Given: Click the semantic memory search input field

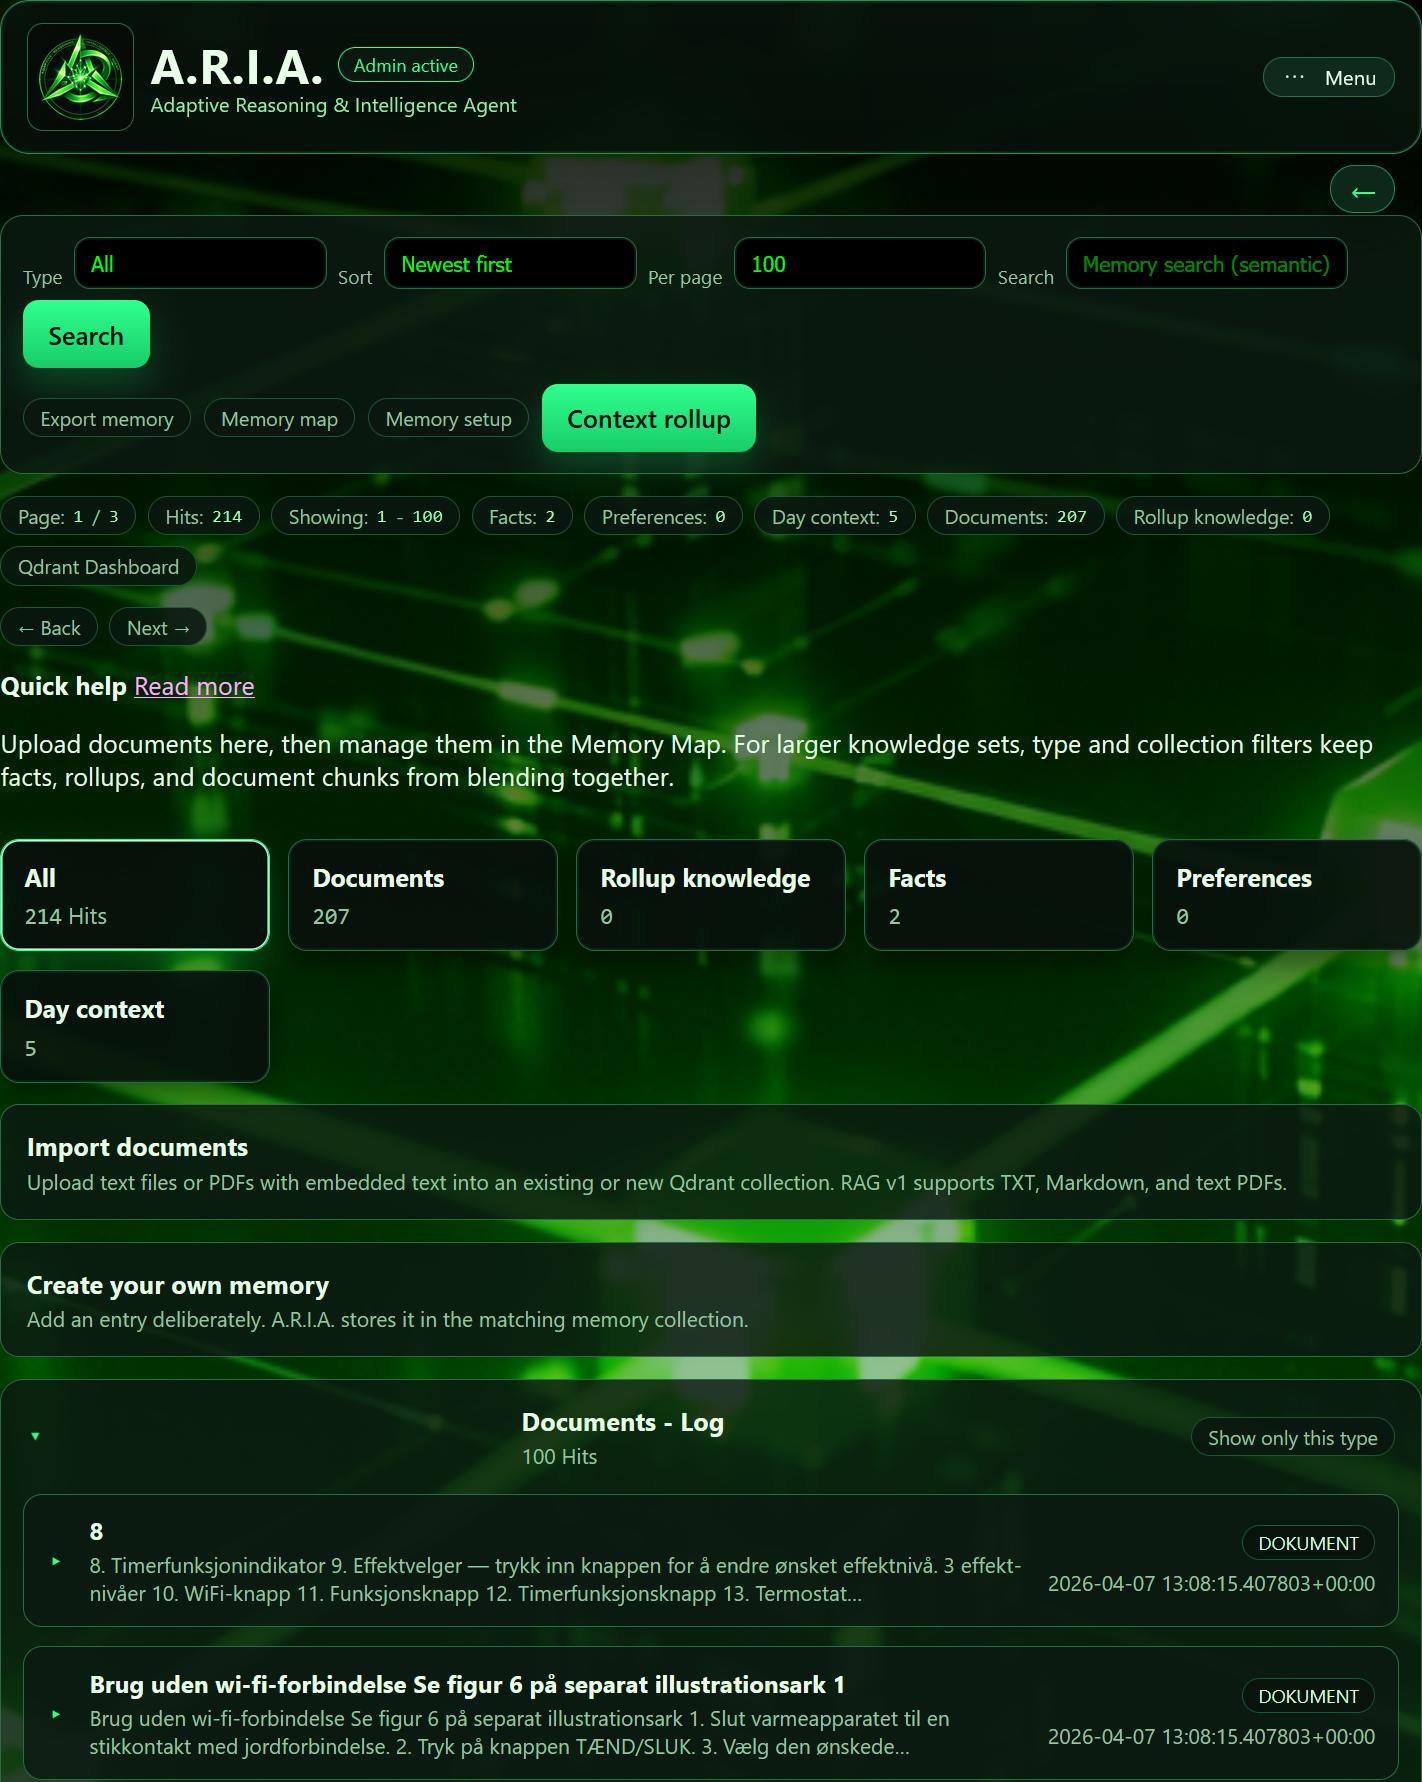Looking at the screenshot, I should point(1205,264).
